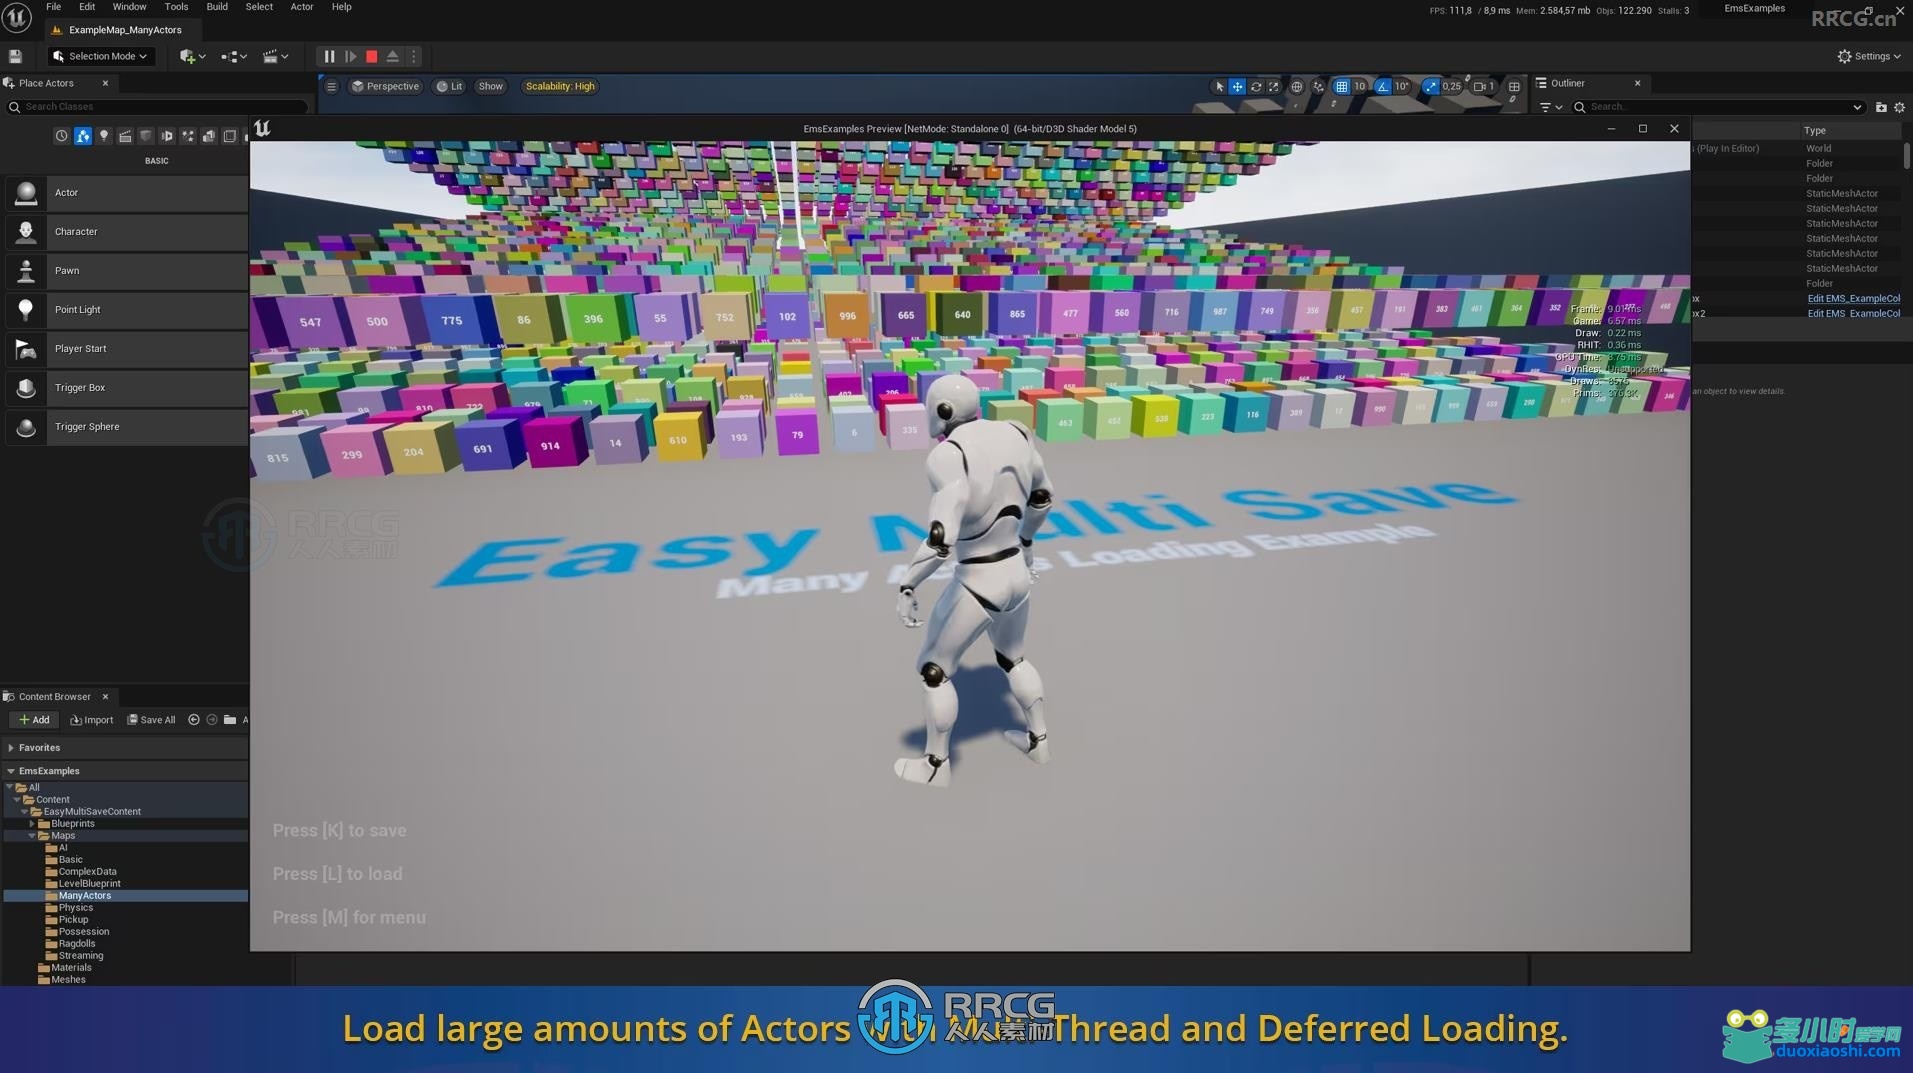The width and height of the screenshot is (1913, 1073).
Task: Open the quick add content dropdown
Action: (x=192, y=57)
